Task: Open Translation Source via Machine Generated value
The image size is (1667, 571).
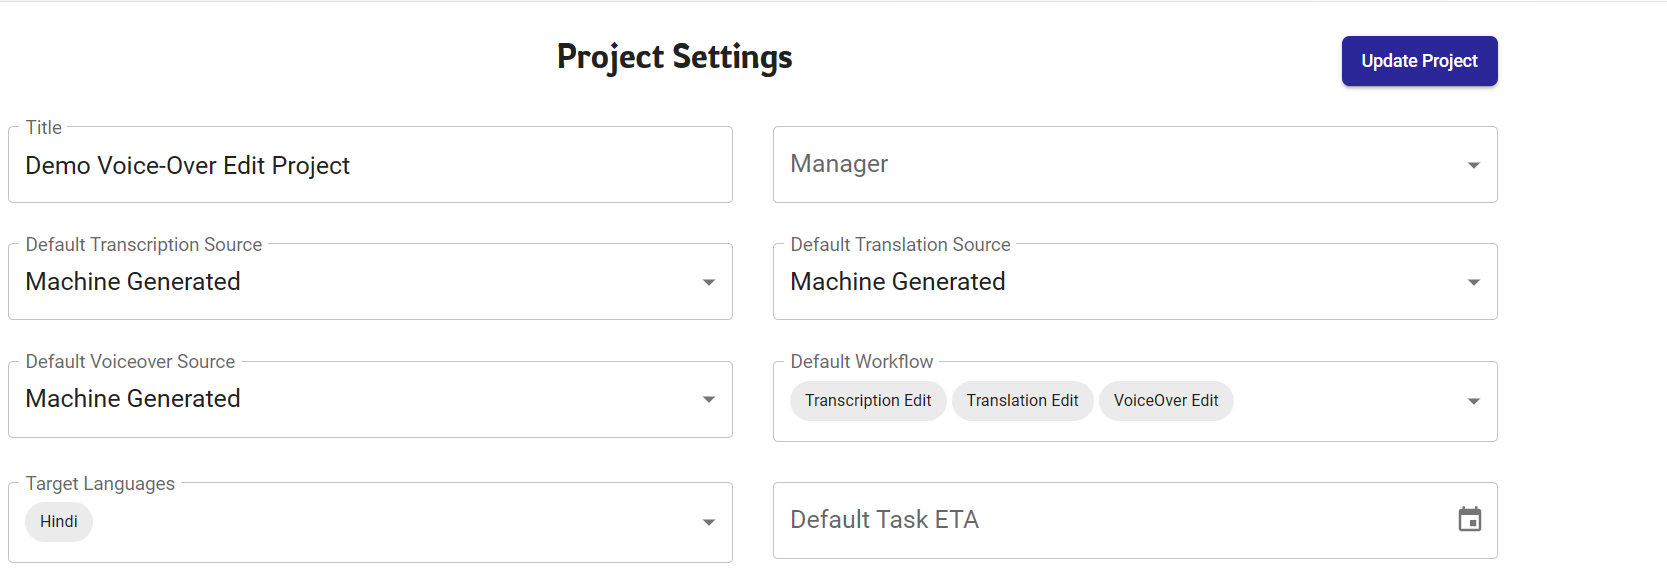Action: click(x=897, y=282)
